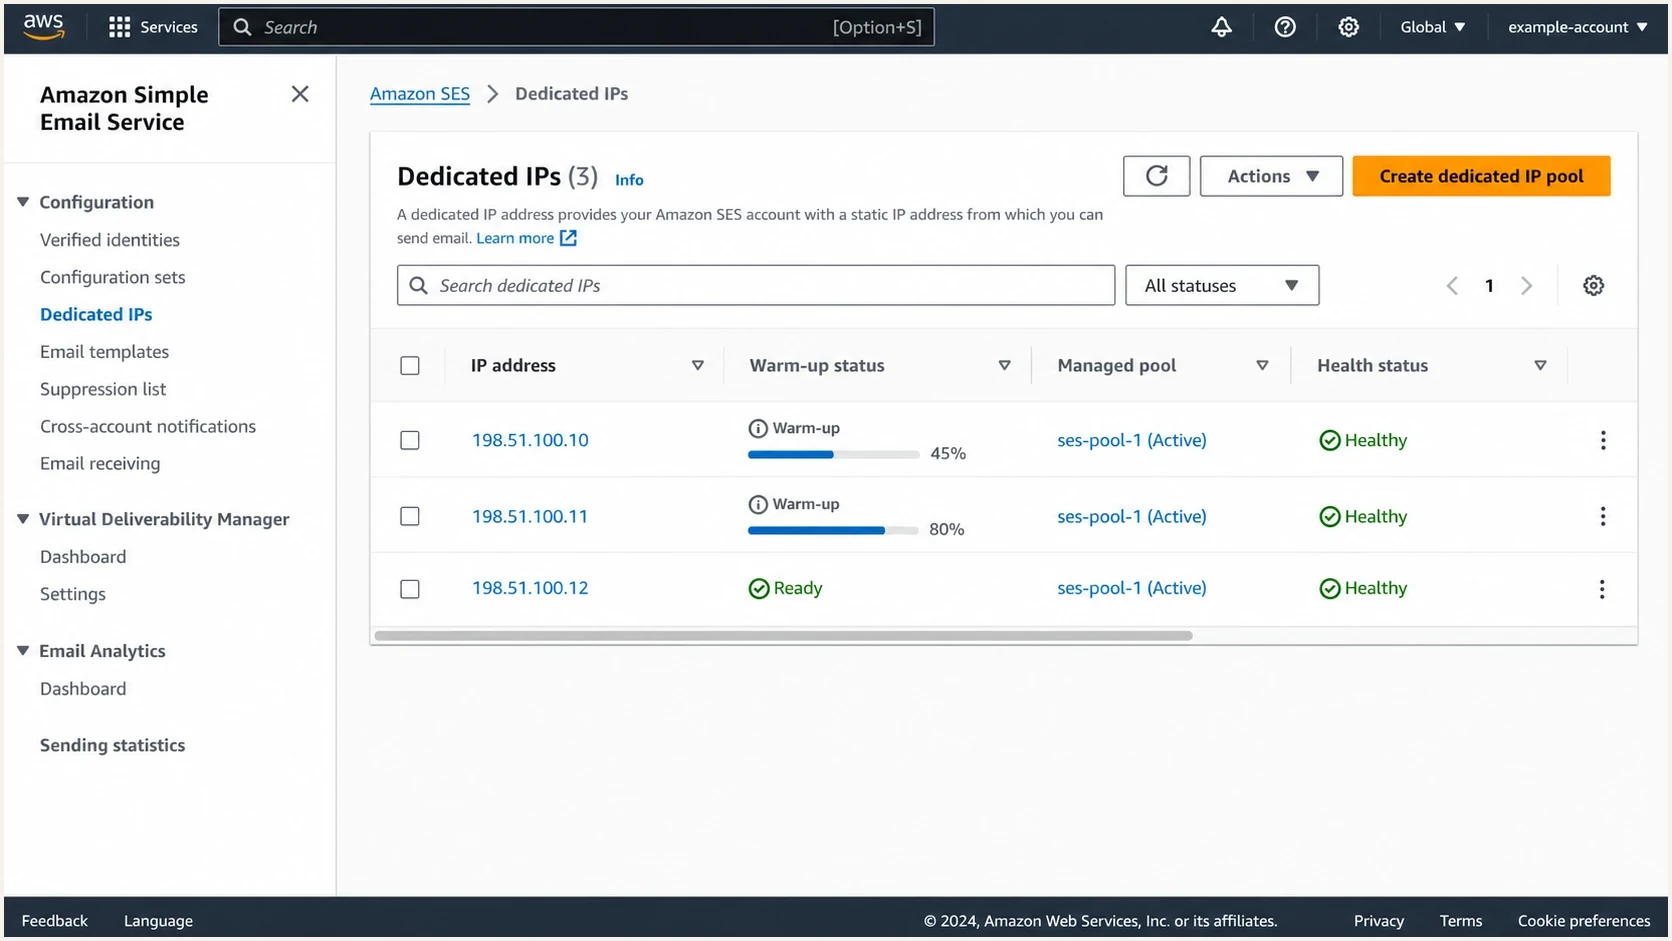
Task: Click Feedback in the footer
Action: click(x=55, y=921)
